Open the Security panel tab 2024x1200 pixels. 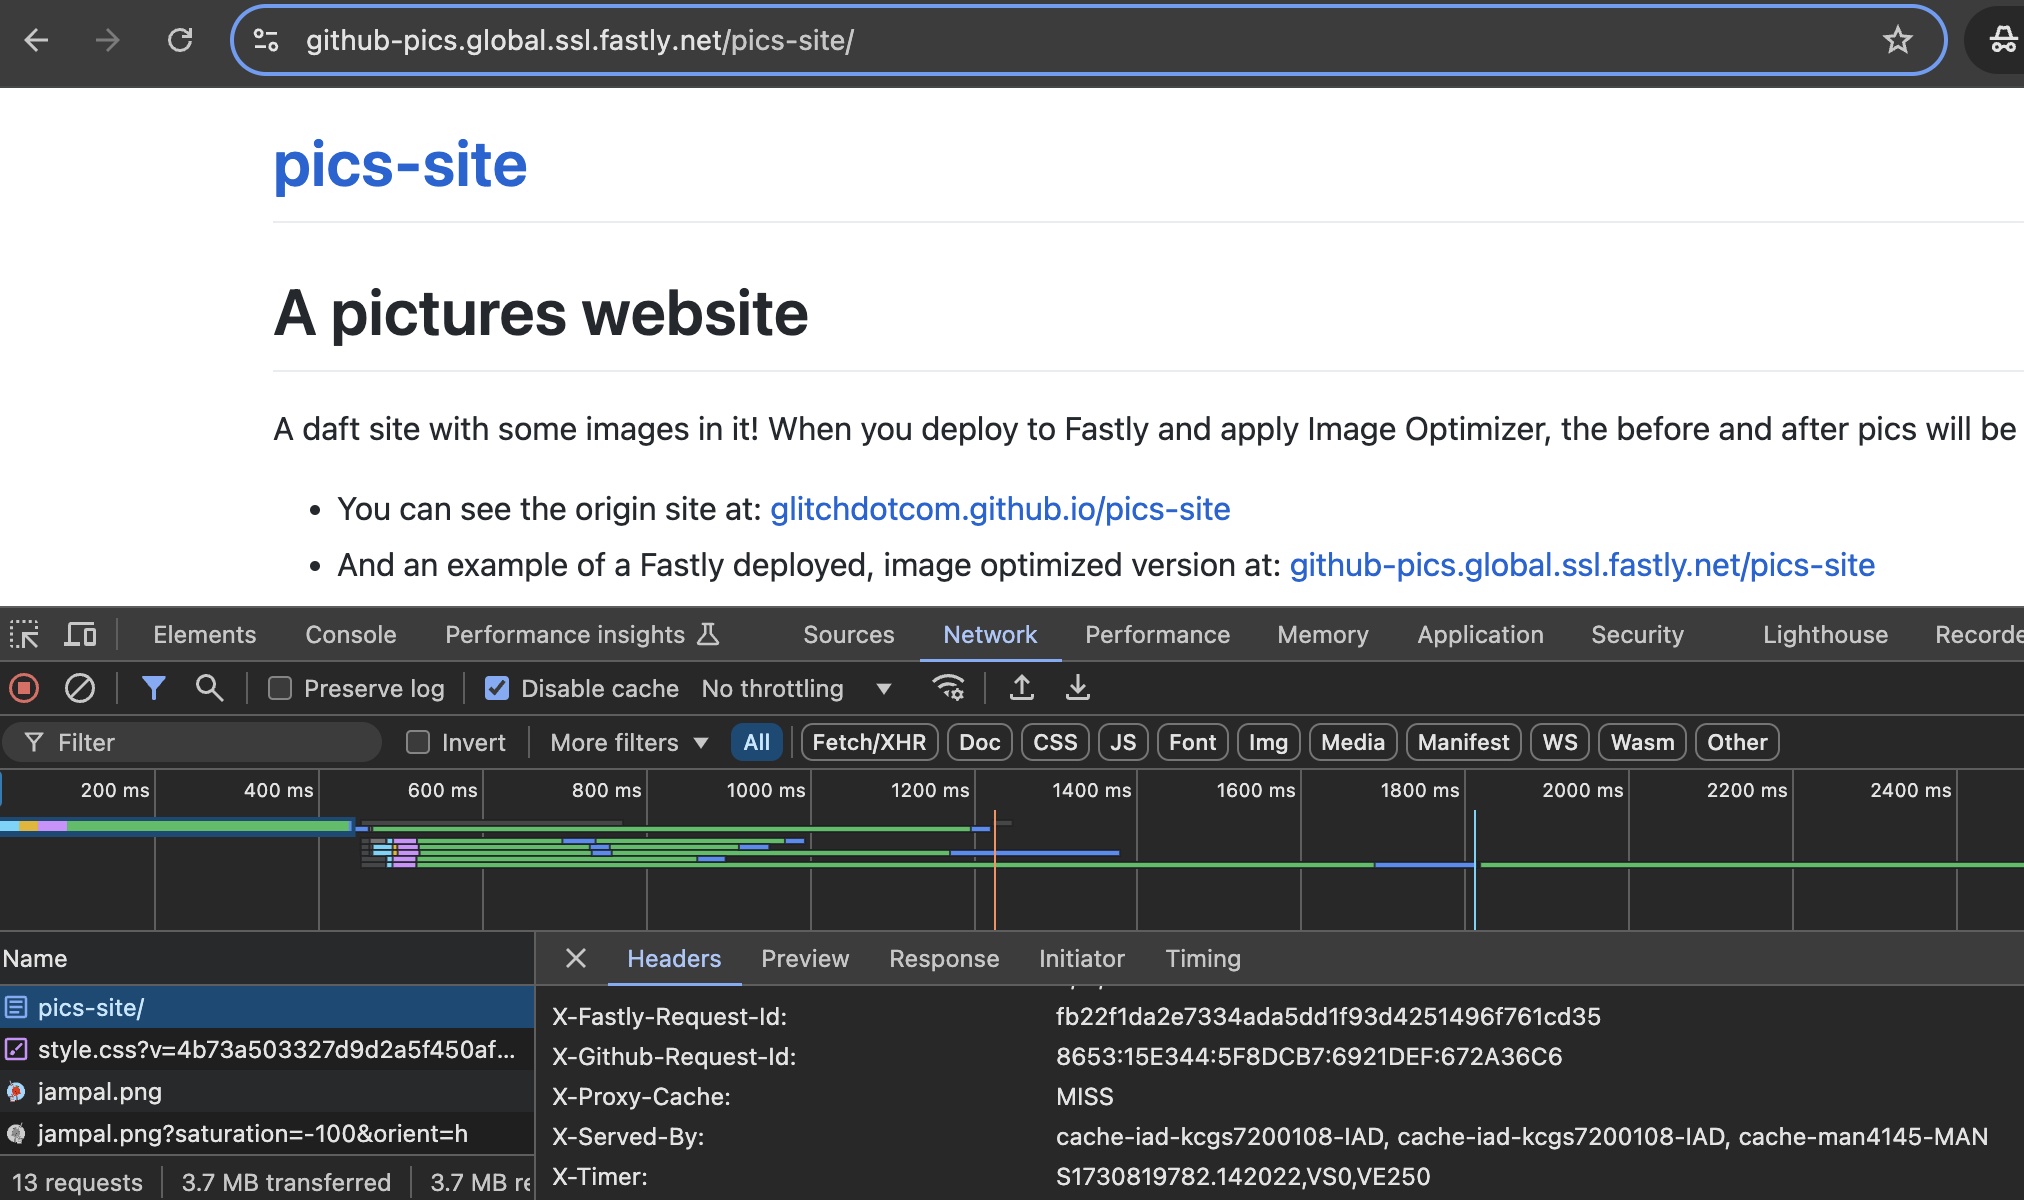coord(1637,634)
